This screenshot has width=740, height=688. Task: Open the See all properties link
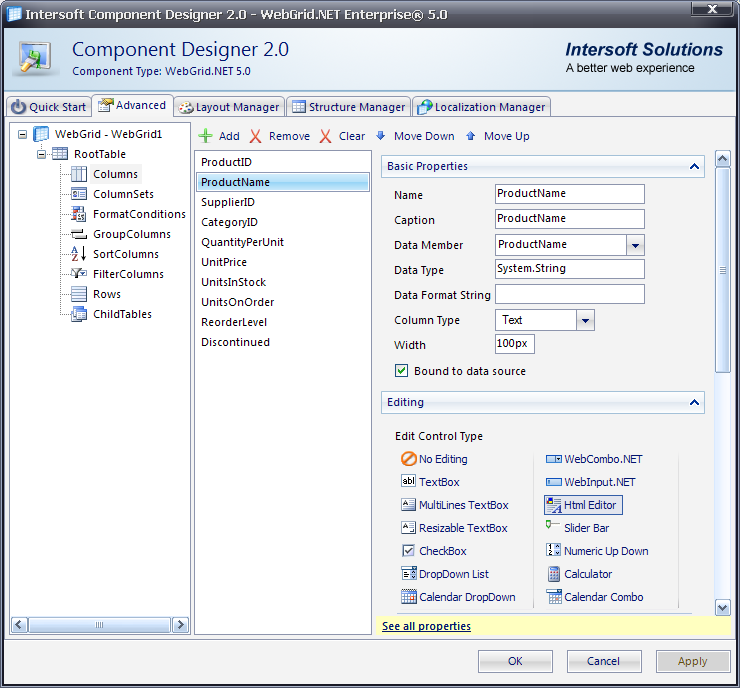(426, 626)
